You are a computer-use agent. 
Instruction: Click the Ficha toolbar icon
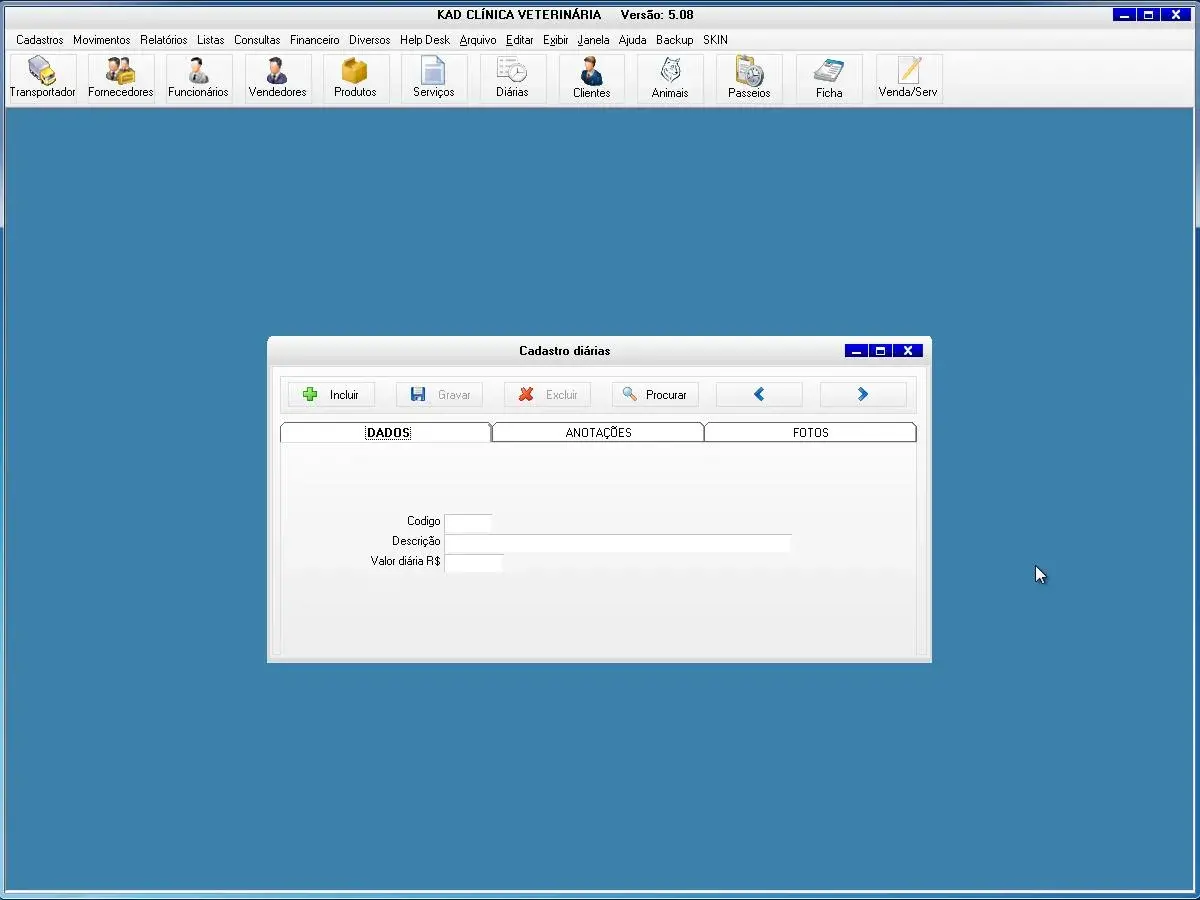[829, 78]
